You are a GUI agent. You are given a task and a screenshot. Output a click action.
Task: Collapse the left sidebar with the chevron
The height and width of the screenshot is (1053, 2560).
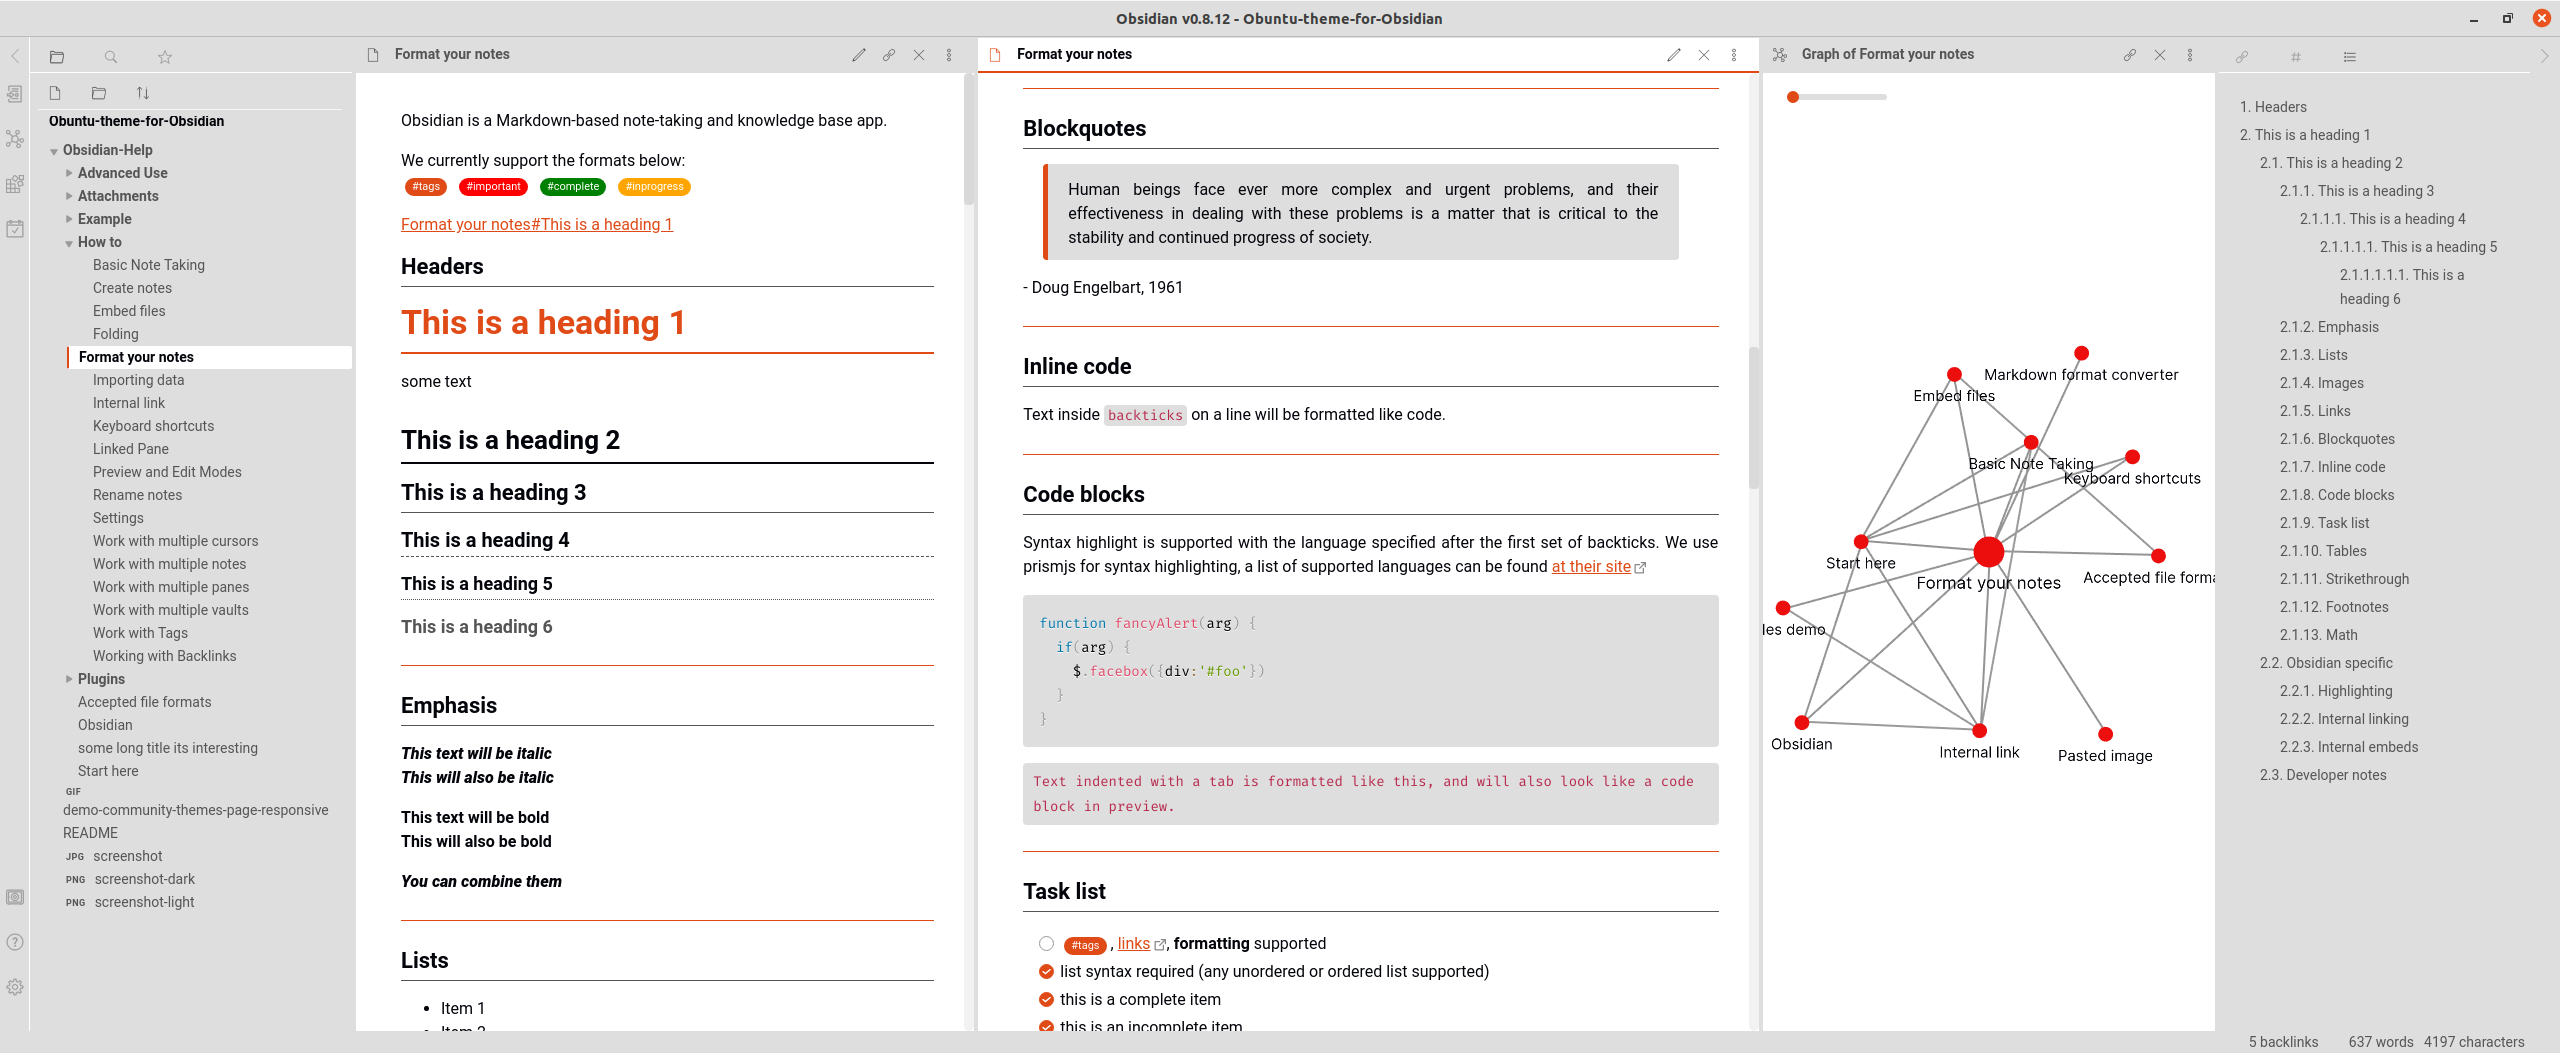pos(15,56)
